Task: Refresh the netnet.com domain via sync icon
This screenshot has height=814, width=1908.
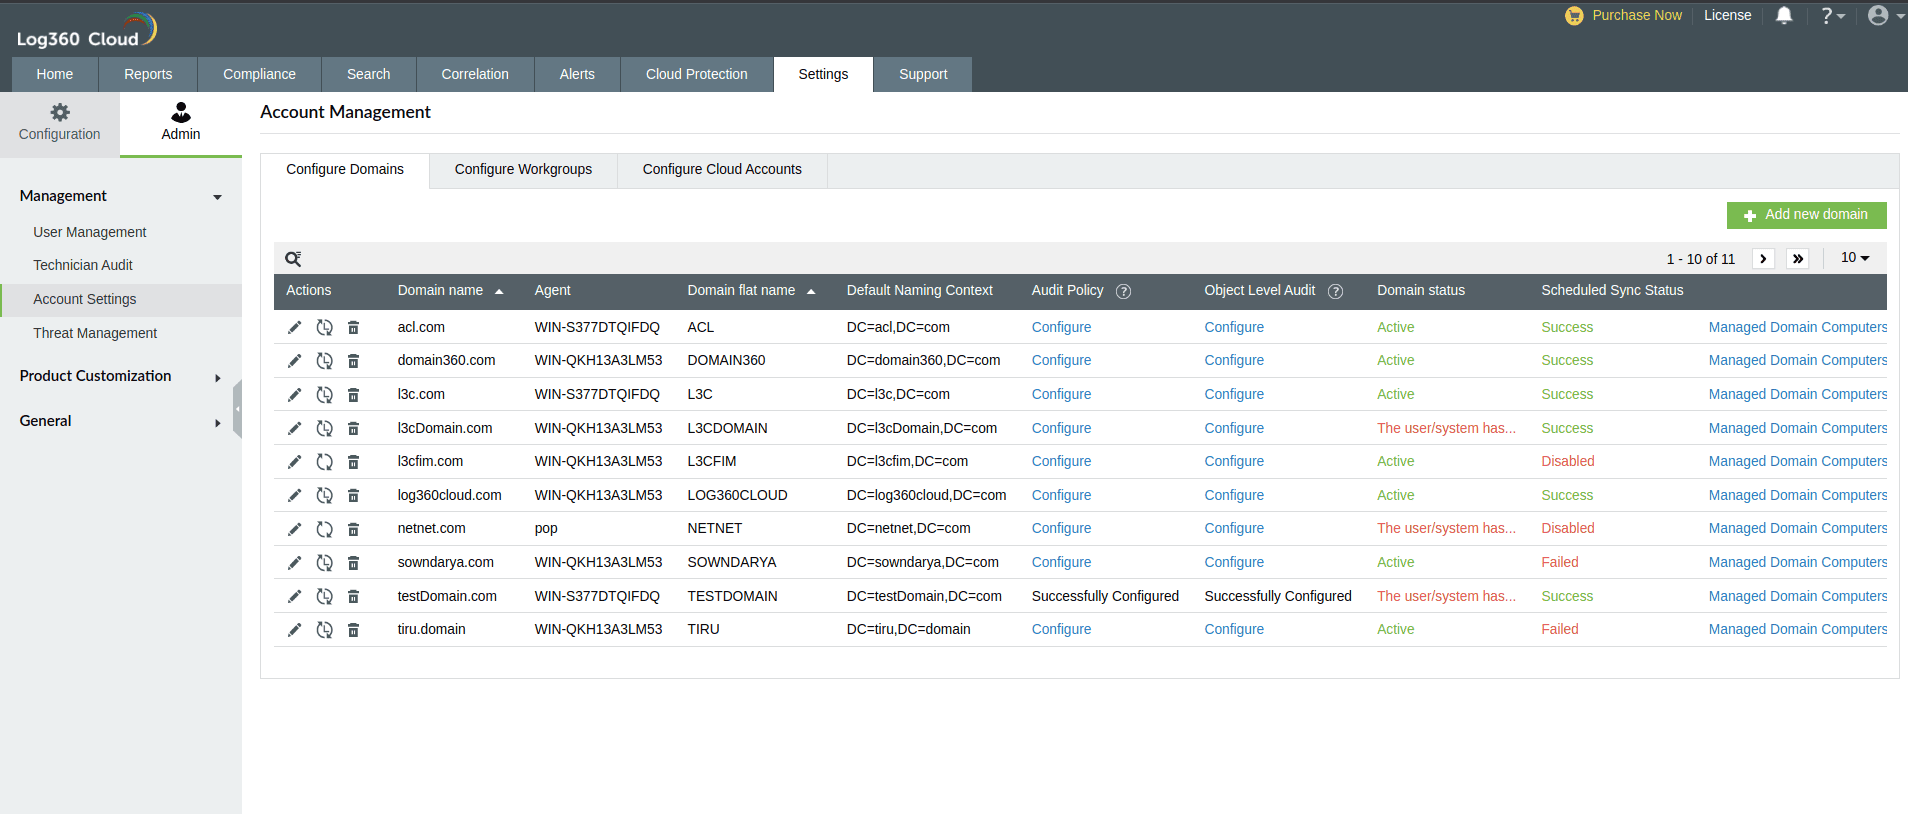Action: 324,529
